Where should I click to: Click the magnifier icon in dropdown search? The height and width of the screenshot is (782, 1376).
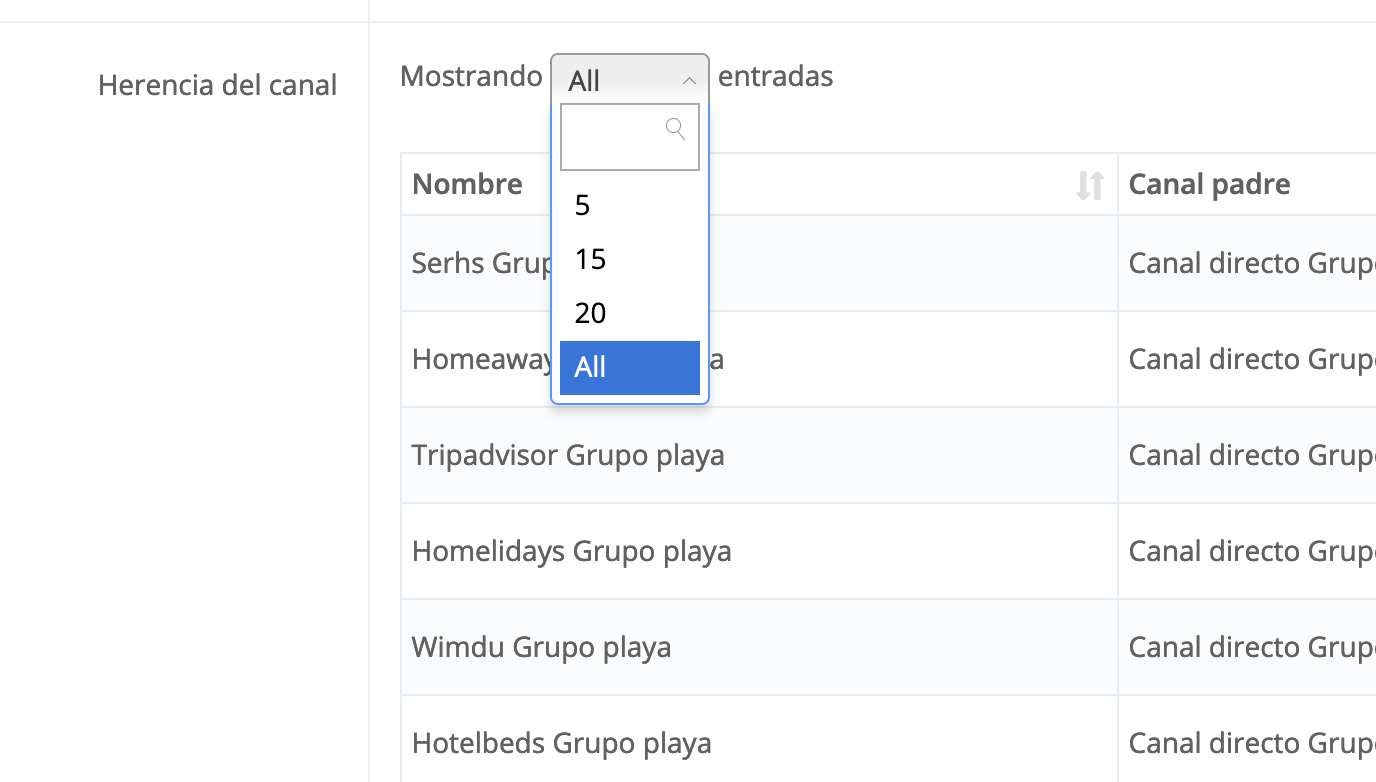coord(676,129)
